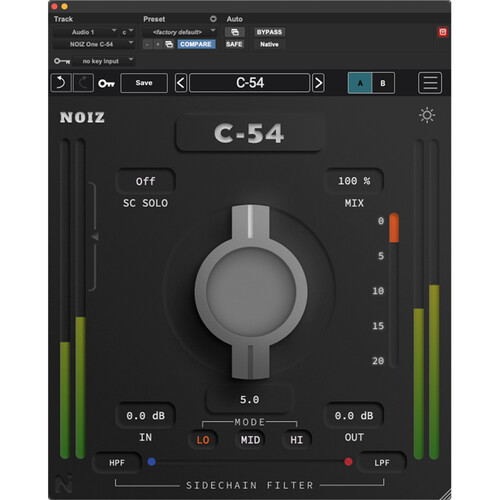Click the Native button

[x=269, y=44]
